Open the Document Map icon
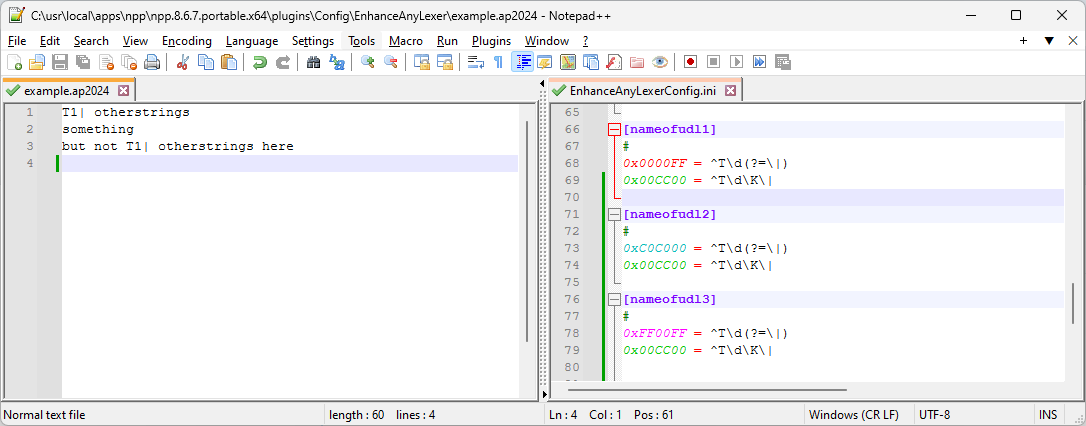The width and height of the screenshot is (1086, 426). click(x=568, y=62)
